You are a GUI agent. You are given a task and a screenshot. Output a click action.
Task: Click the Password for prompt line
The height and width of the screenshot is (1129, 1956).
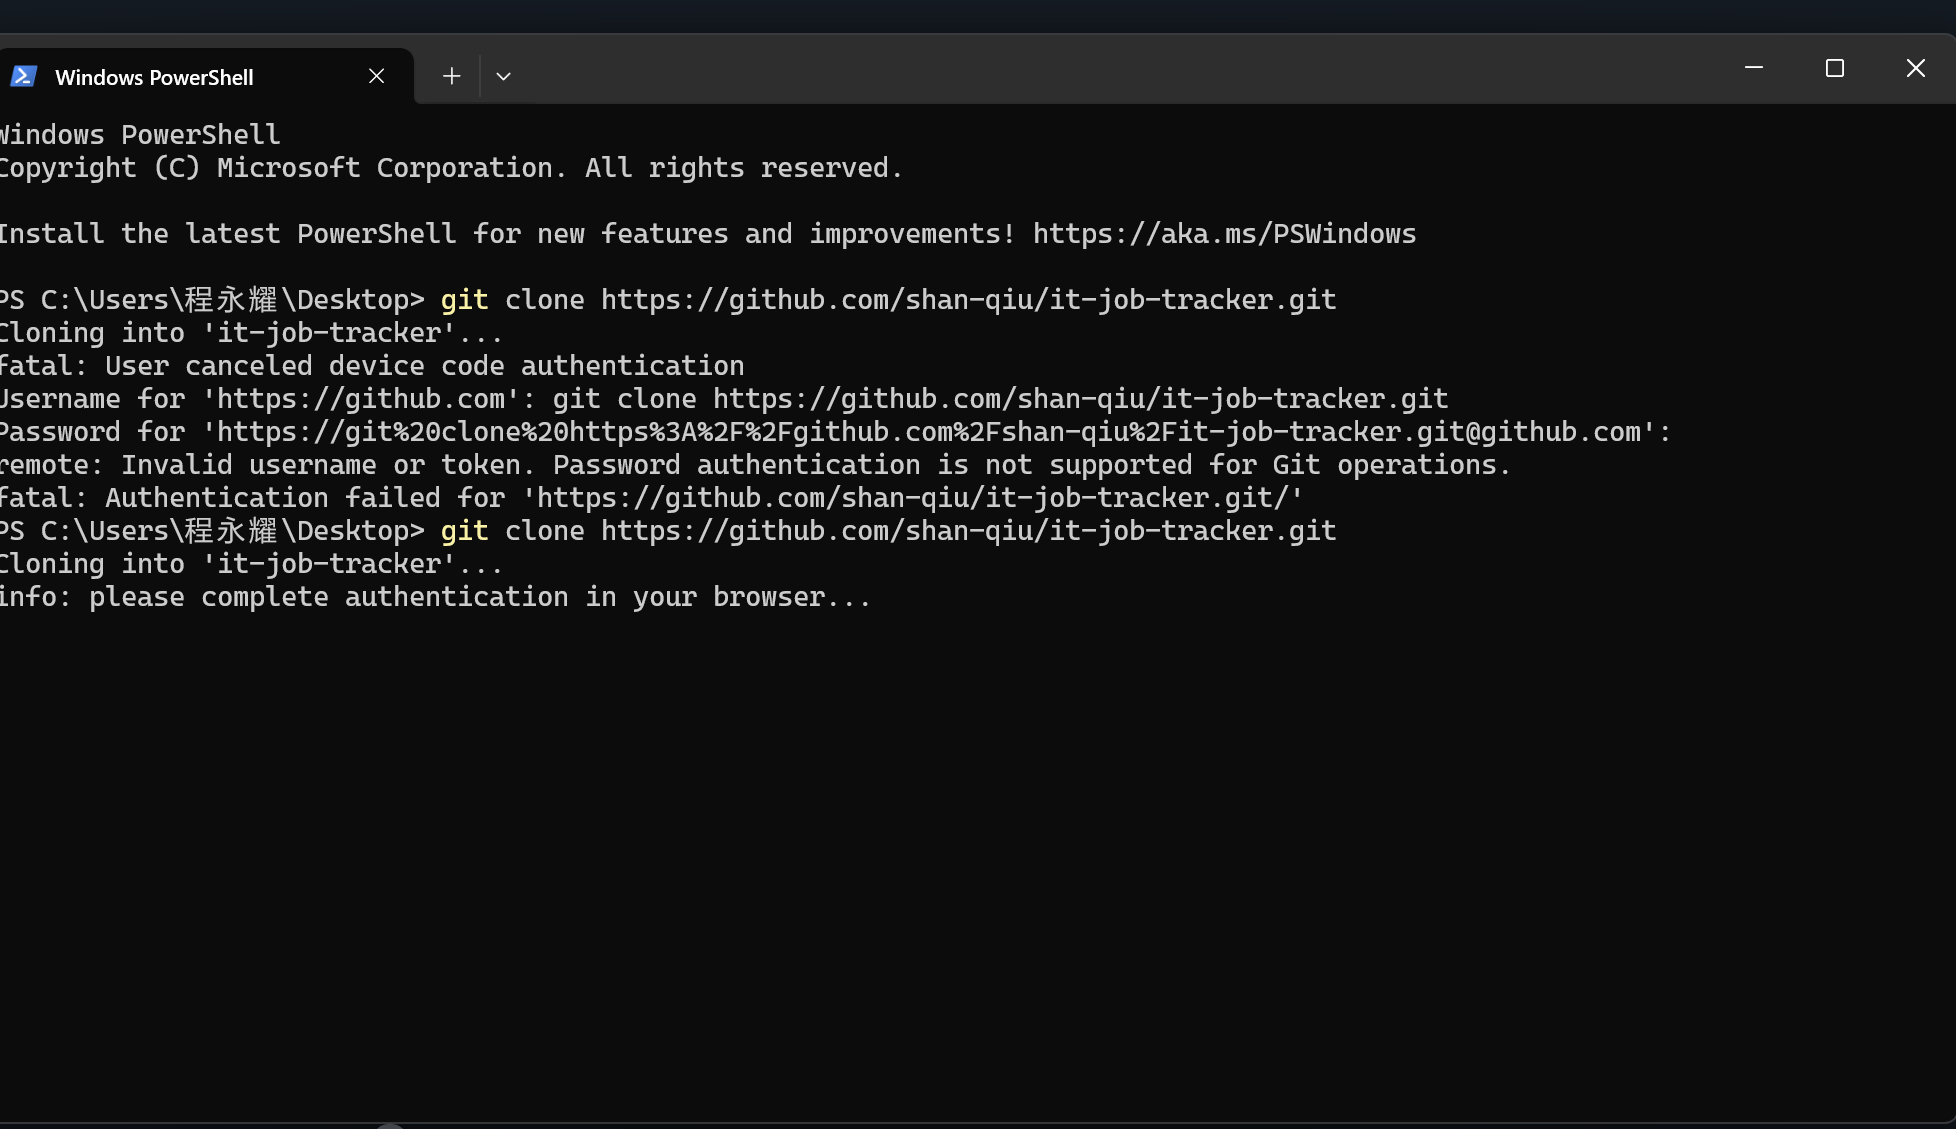coord(834,432)
